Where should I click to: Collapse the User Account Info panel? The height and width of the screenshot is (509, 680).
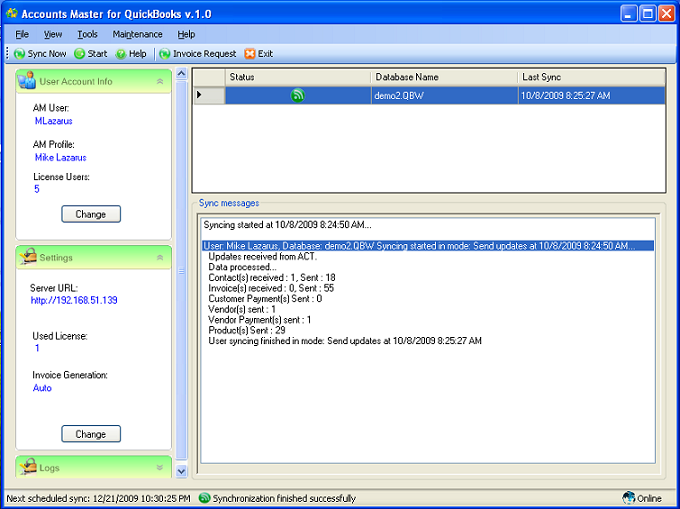click(x=158, y=81)
